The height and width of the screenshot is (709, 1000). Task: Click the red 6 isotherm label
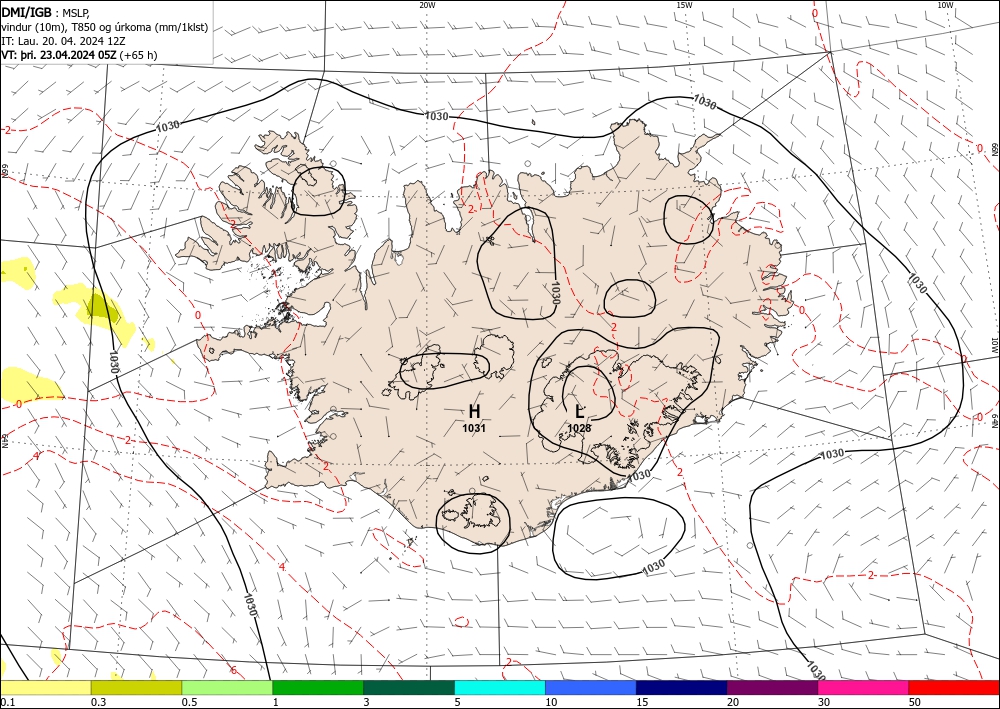pyautogui.click(x=233, y=670)
